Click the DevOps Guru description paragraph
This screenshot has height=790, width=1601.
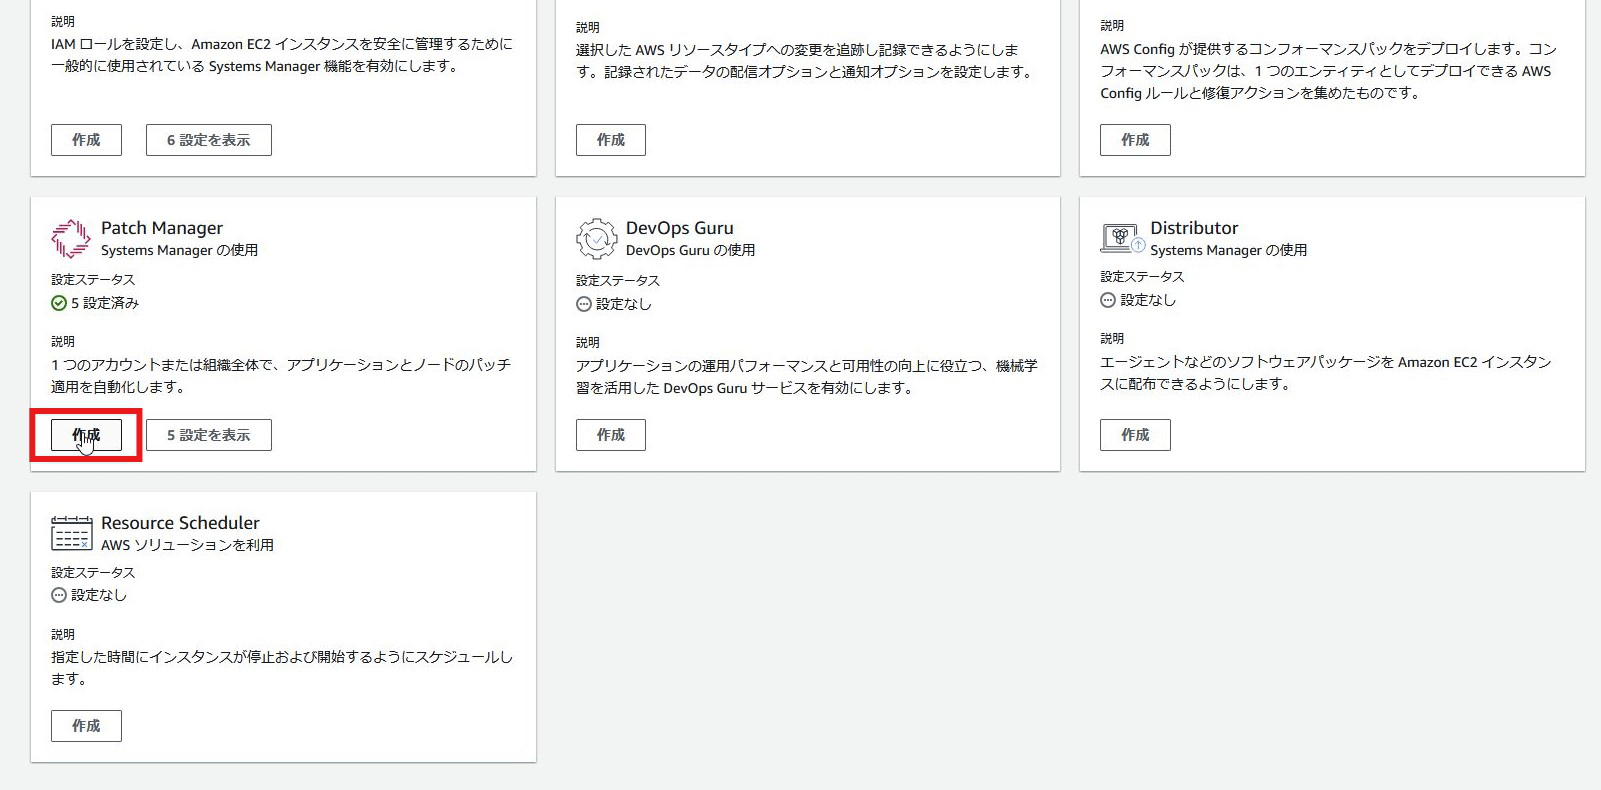[x=807, y=377]
